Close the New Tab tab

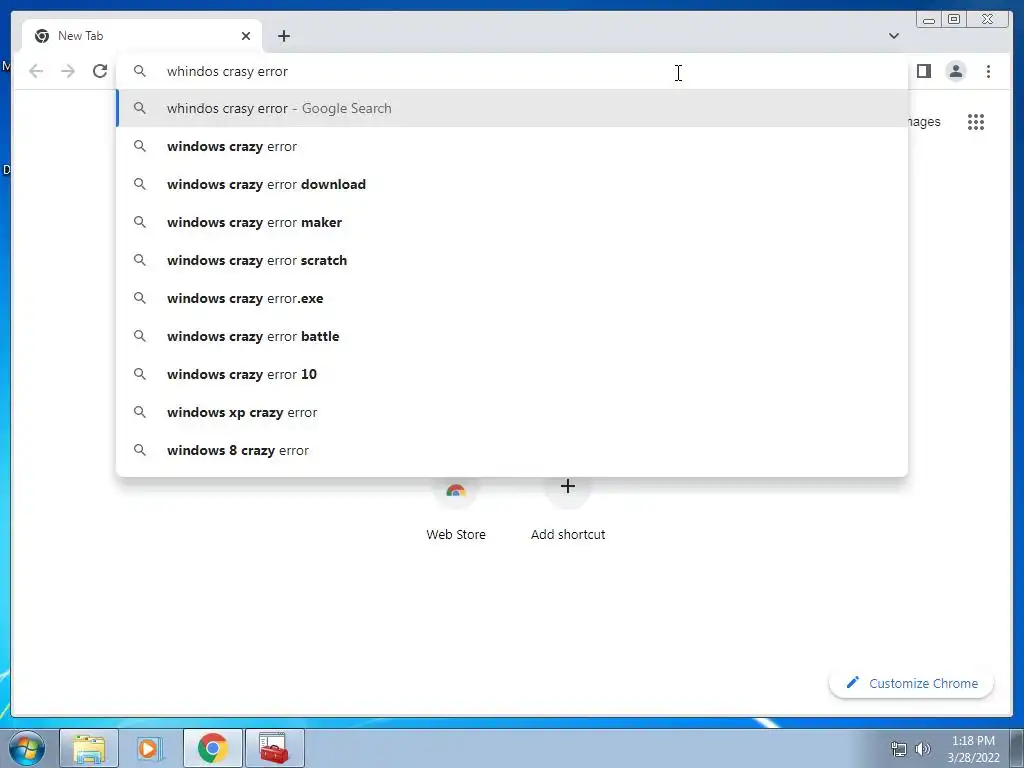246,36
